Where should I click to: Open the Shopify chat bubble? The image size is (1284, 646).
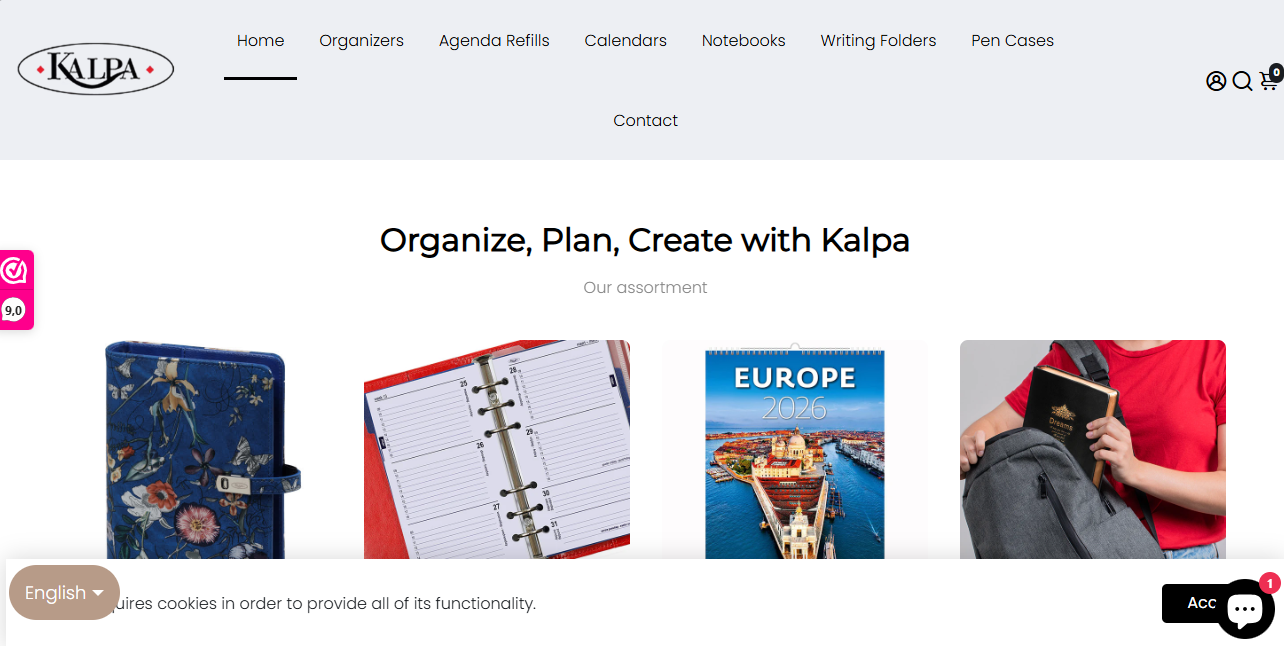point(1245,608)
